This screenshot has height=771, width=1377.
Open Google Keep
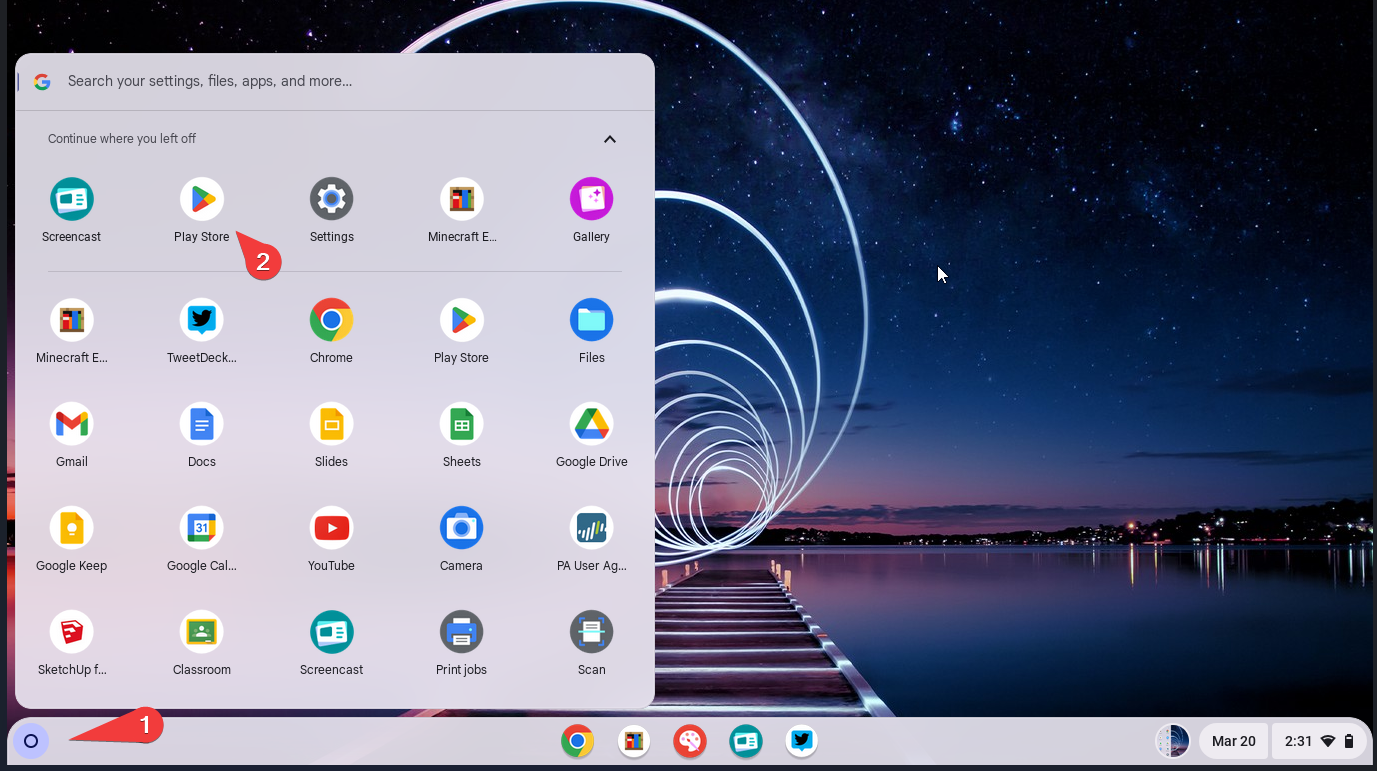coord(71,527)
